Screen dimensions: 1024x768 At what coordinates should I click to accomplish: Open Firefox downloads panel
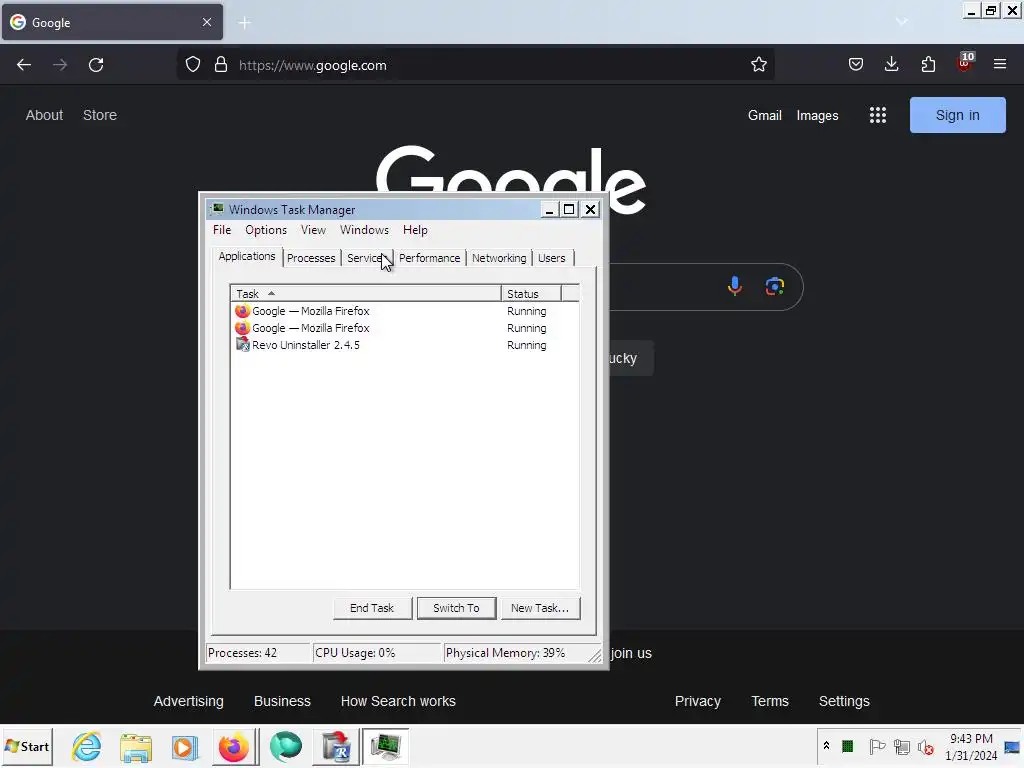(891, 64)
